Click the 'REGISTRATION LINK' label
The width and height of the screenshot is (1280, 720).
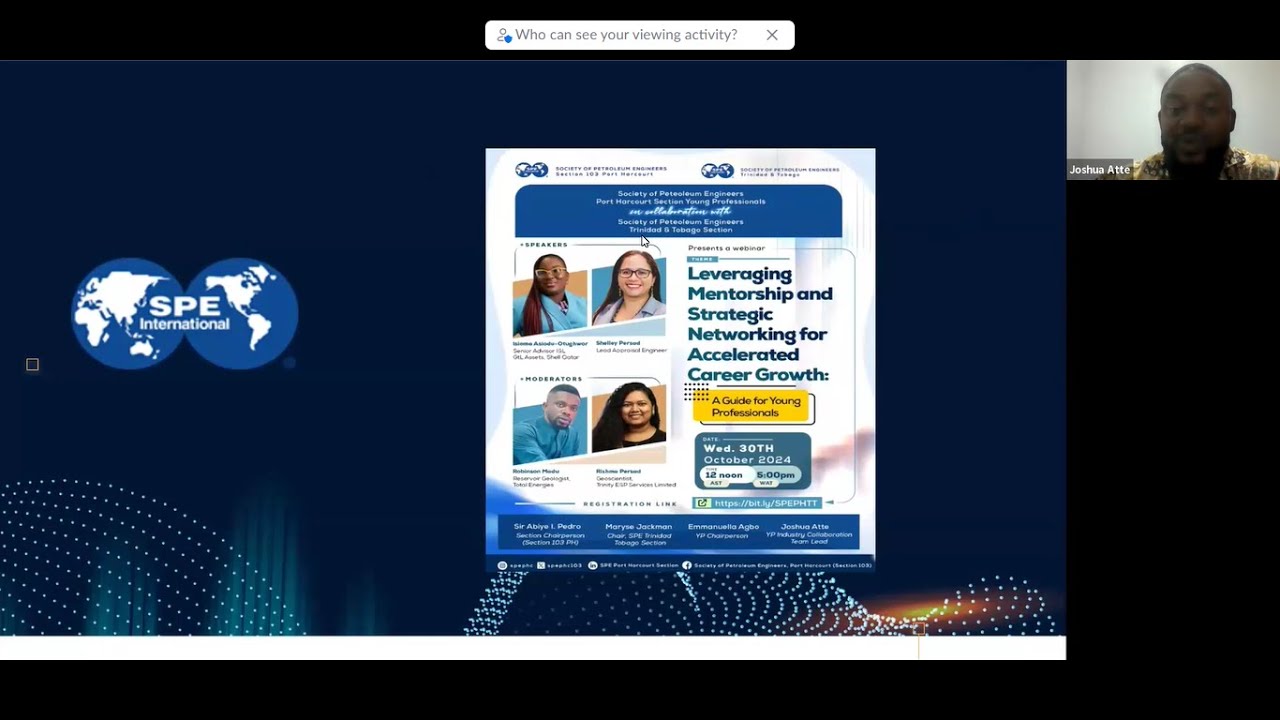[x=630, y=504]
